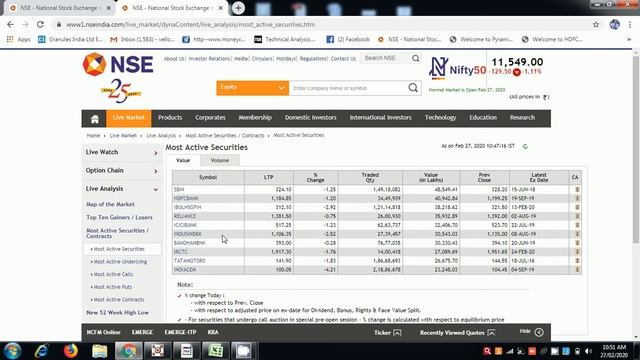This screenshot has width=640, height=360.
Task: Open File Explorer from taskbar
Action: tap(100, 351)
